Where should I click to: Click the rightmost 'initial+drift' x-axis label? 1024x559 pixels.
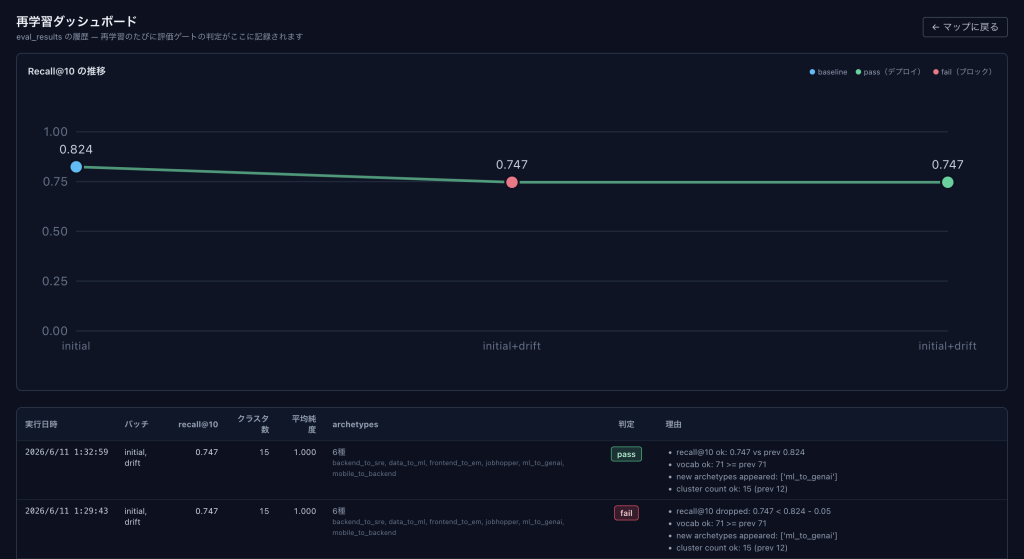(947, 346)
